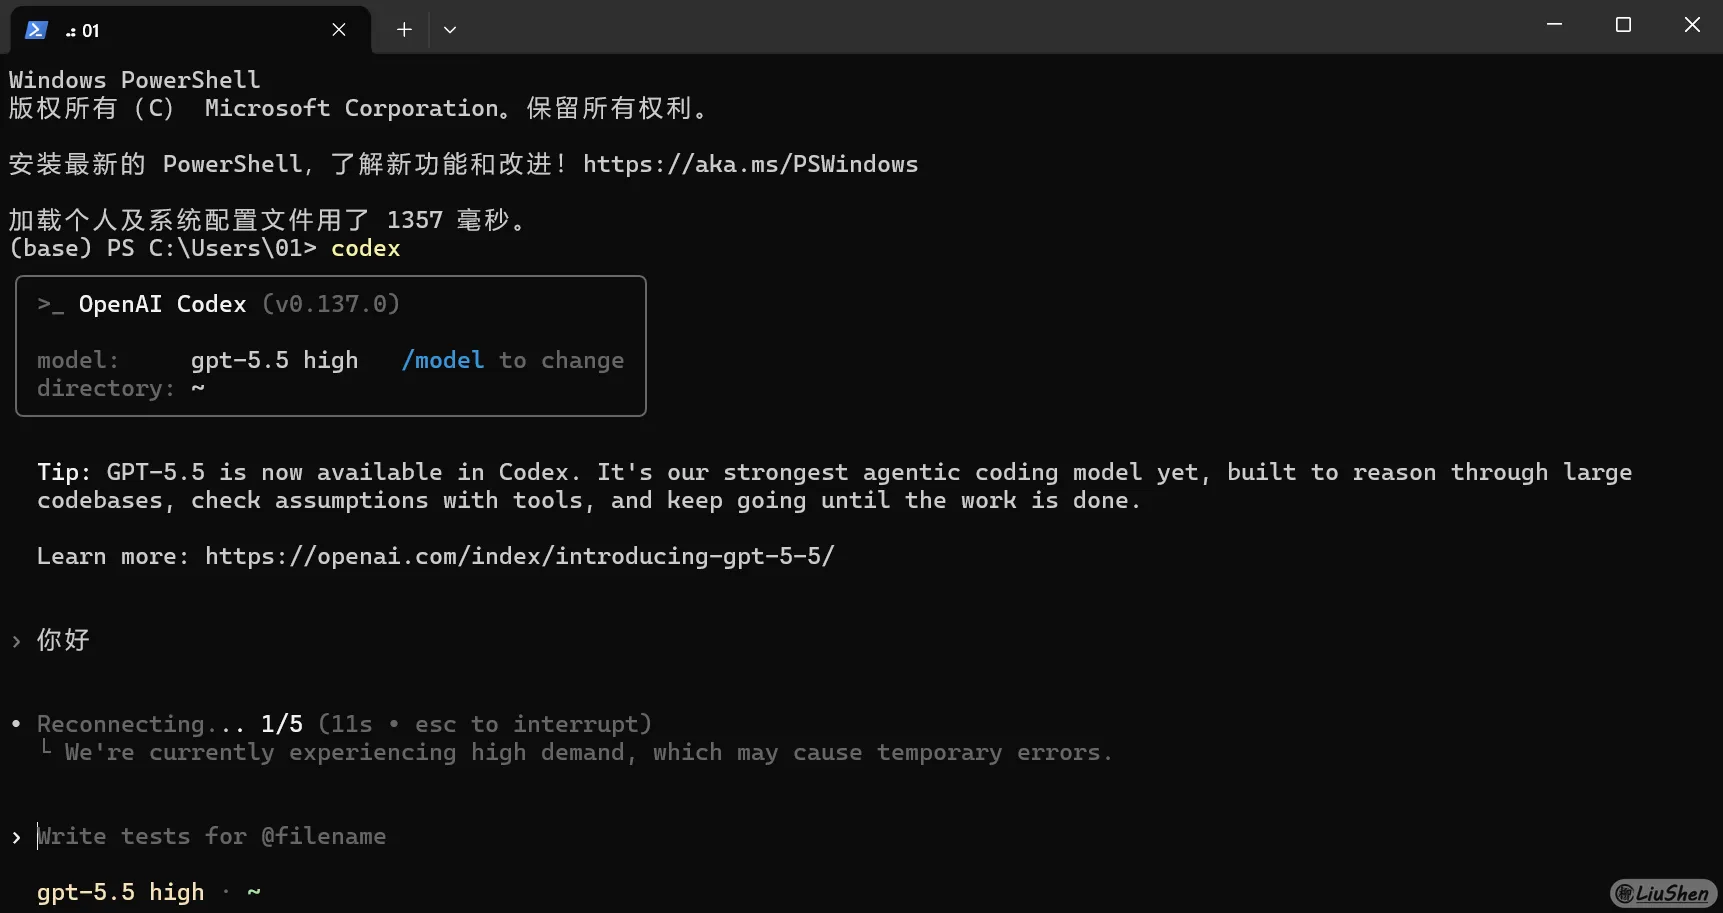1723x913 pixels.
Task: Click the "(v0.137.0)" version text
Action: (x=331, y=304)
